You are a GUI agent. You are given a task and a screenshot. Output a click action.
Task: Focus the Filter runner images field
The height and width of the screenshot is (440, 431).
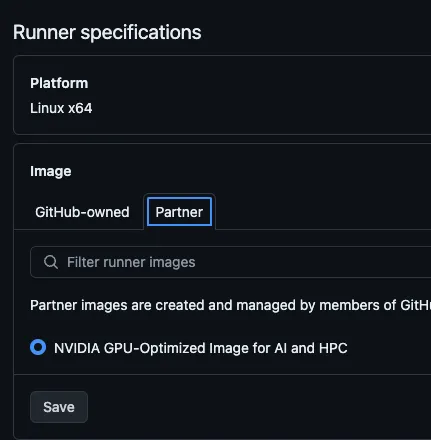(x=231, y=262)
